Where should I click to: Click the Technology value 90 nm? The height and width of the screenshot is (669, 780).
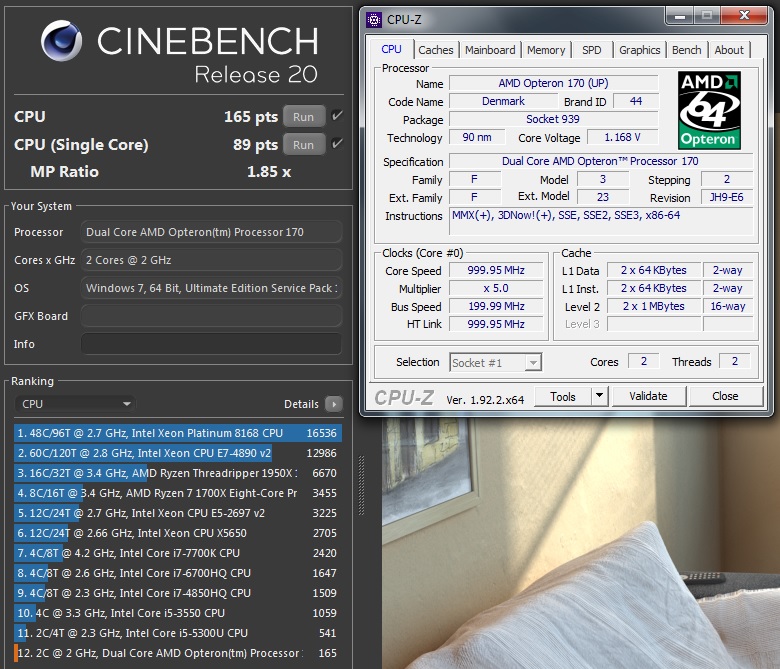477,137
